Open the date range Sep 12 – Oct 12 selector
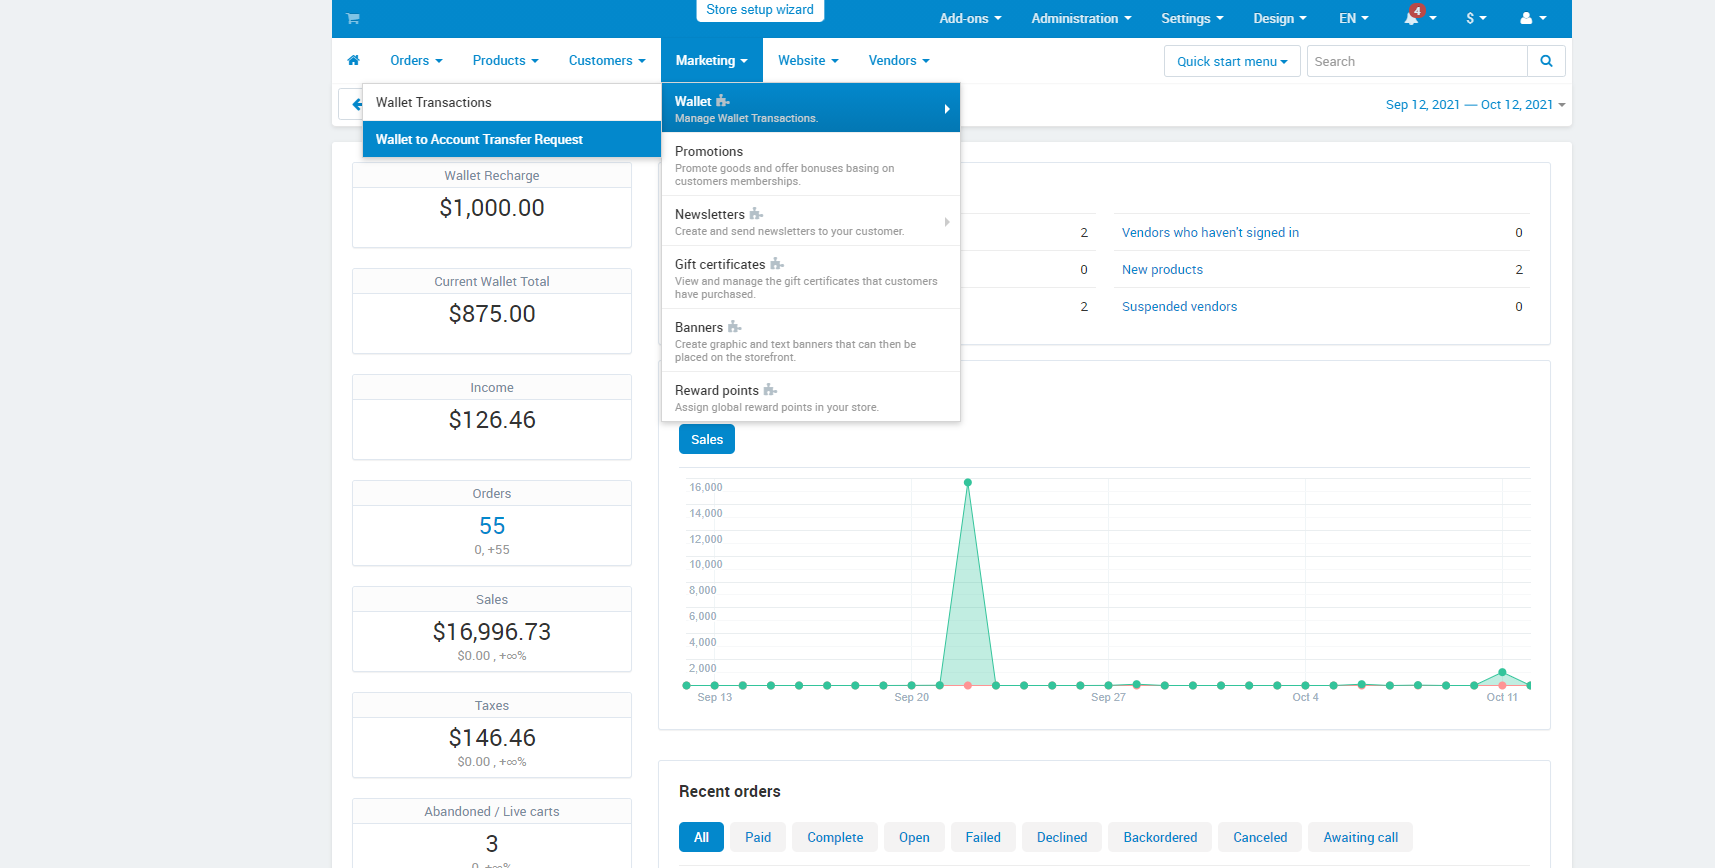Image resolution: width=1715 pixels, height=868 pixels. [1475, 104]
